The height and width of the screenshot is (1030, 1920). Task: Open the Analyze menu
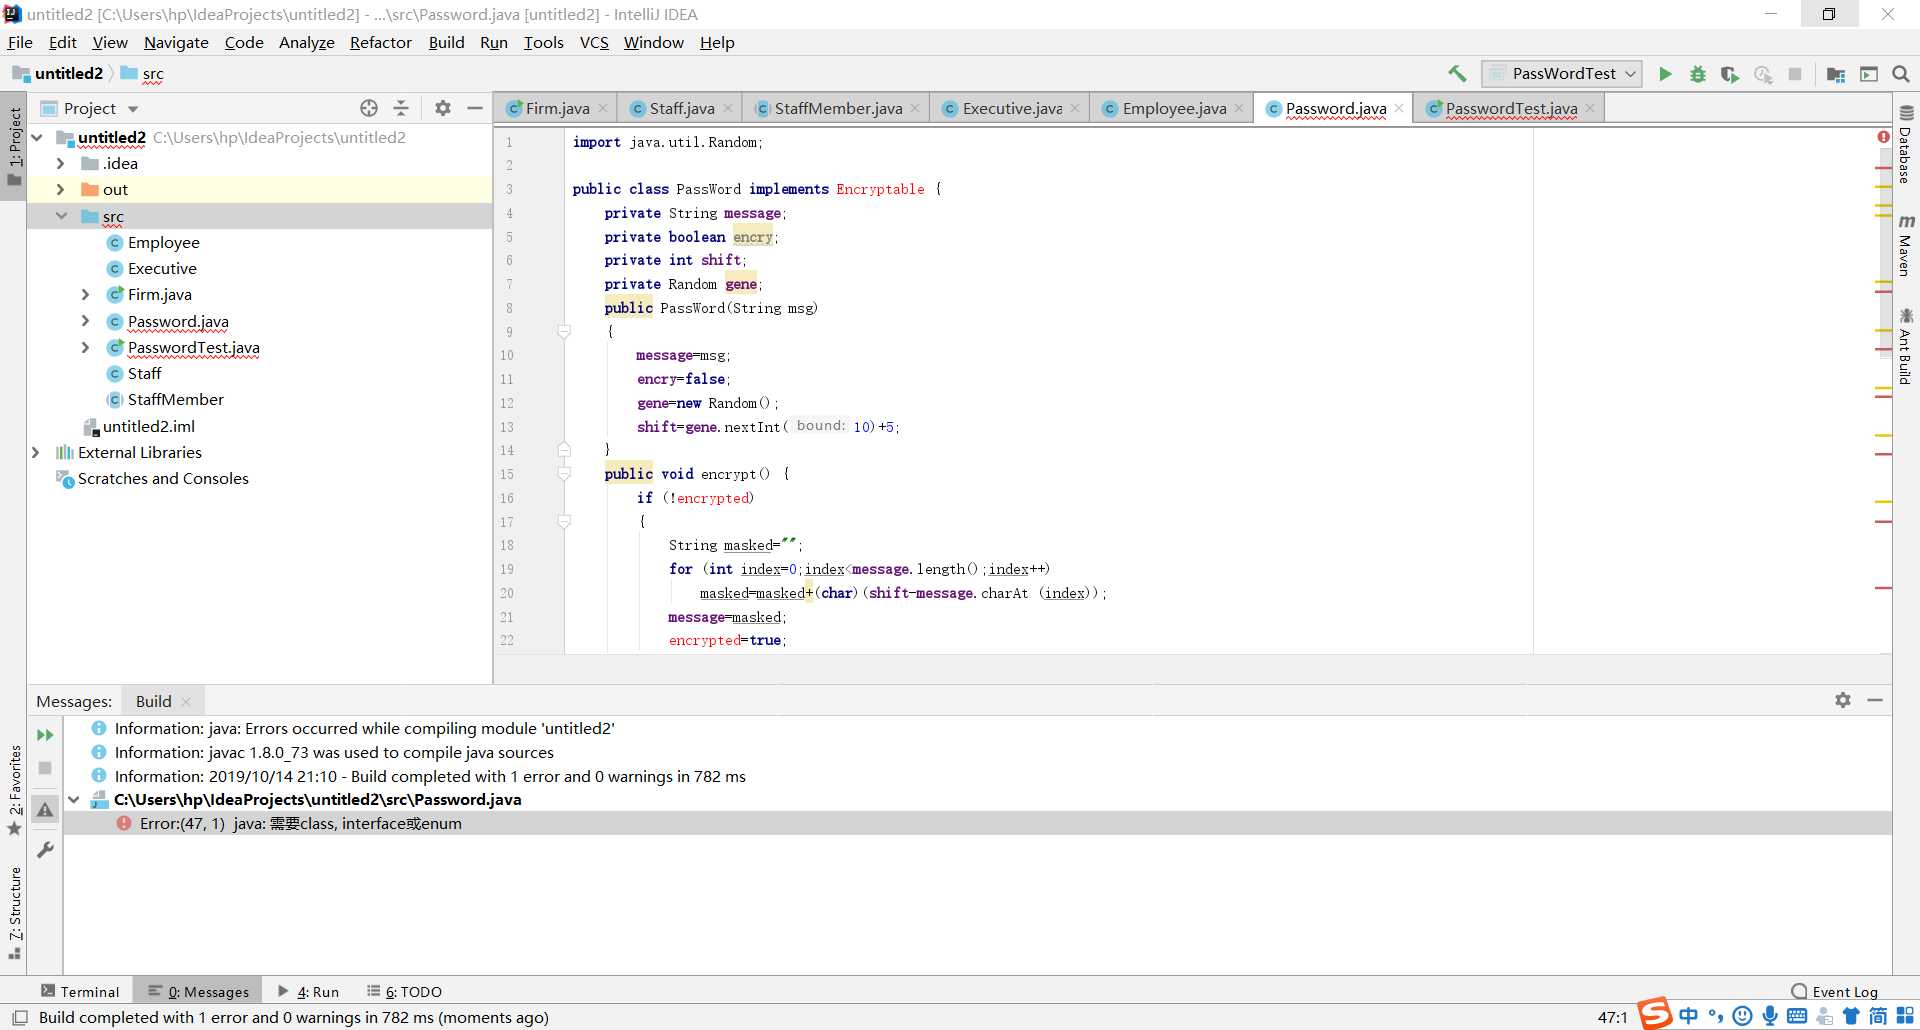click(x=306, y=42)
